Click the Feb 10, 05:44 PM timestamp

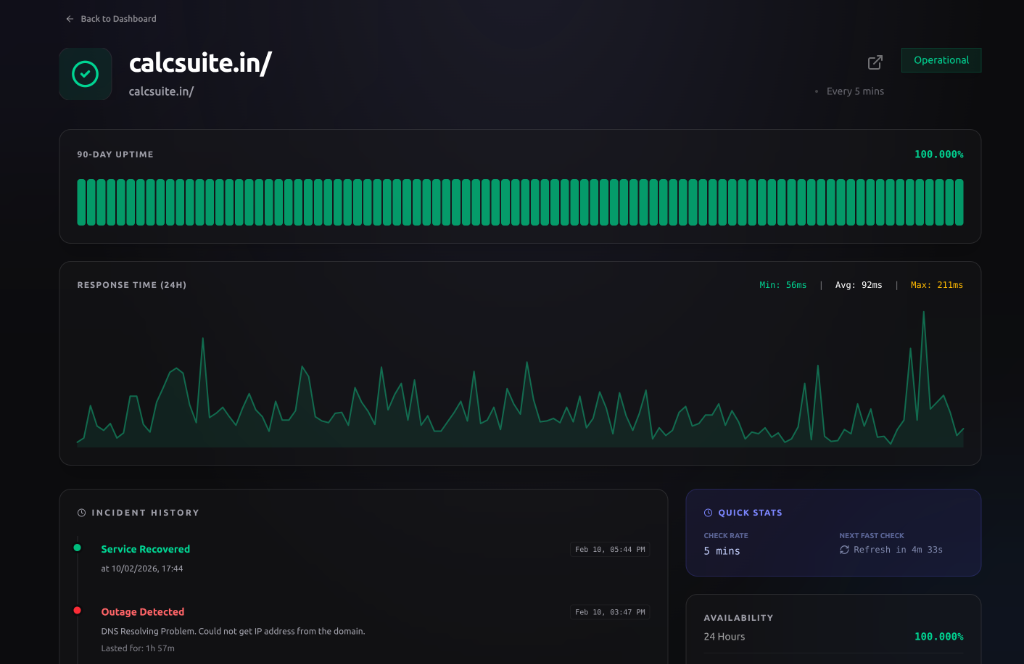[610, 550]
